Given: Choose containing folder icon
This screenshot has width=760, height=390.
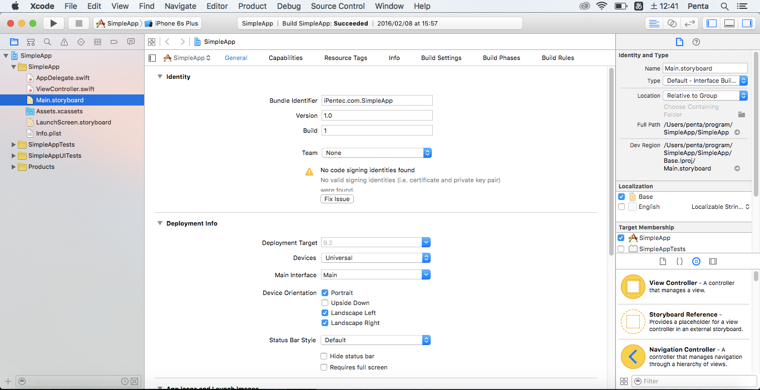Looking at the screenshot, I should [741, 114].
